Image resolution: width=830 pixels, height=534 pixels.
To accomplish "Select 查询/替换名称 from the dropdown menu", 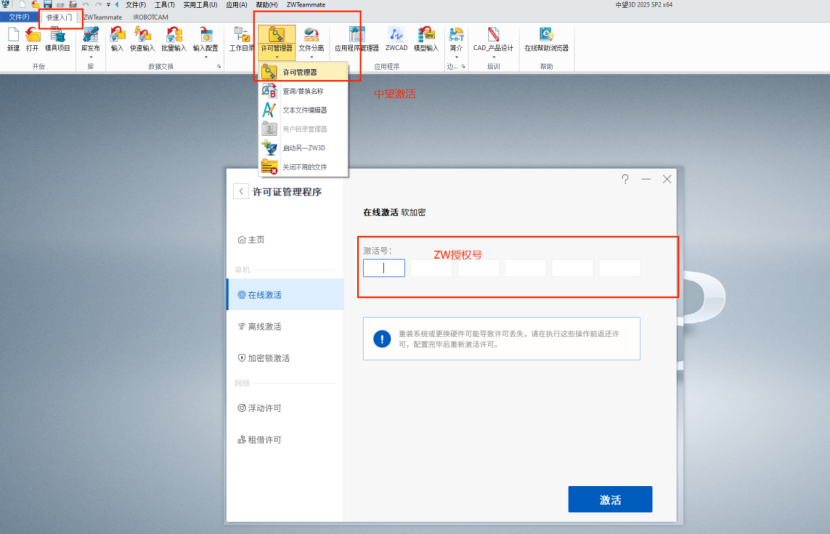I will click(303, 91).
